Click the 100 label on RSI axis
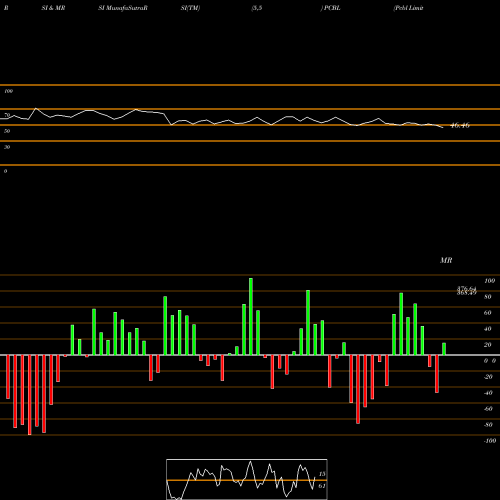 8,91
